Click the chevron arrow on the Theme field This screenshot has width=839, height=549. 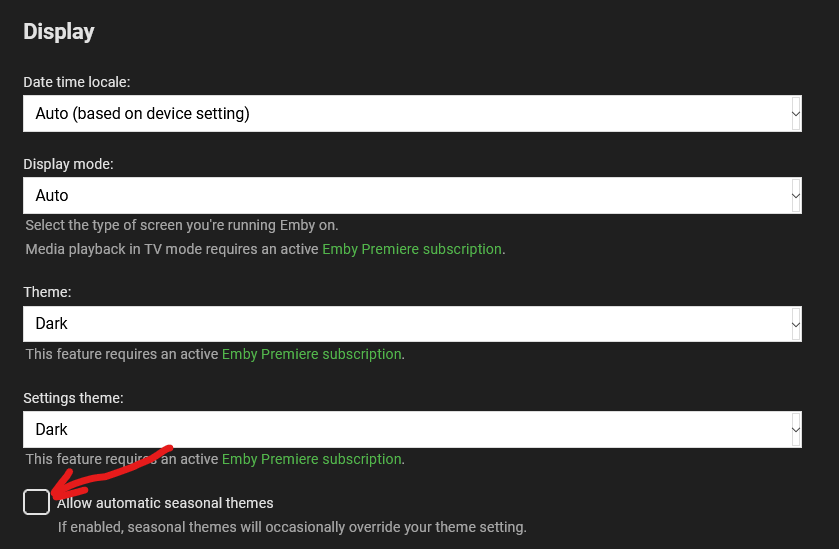[796, 324]
